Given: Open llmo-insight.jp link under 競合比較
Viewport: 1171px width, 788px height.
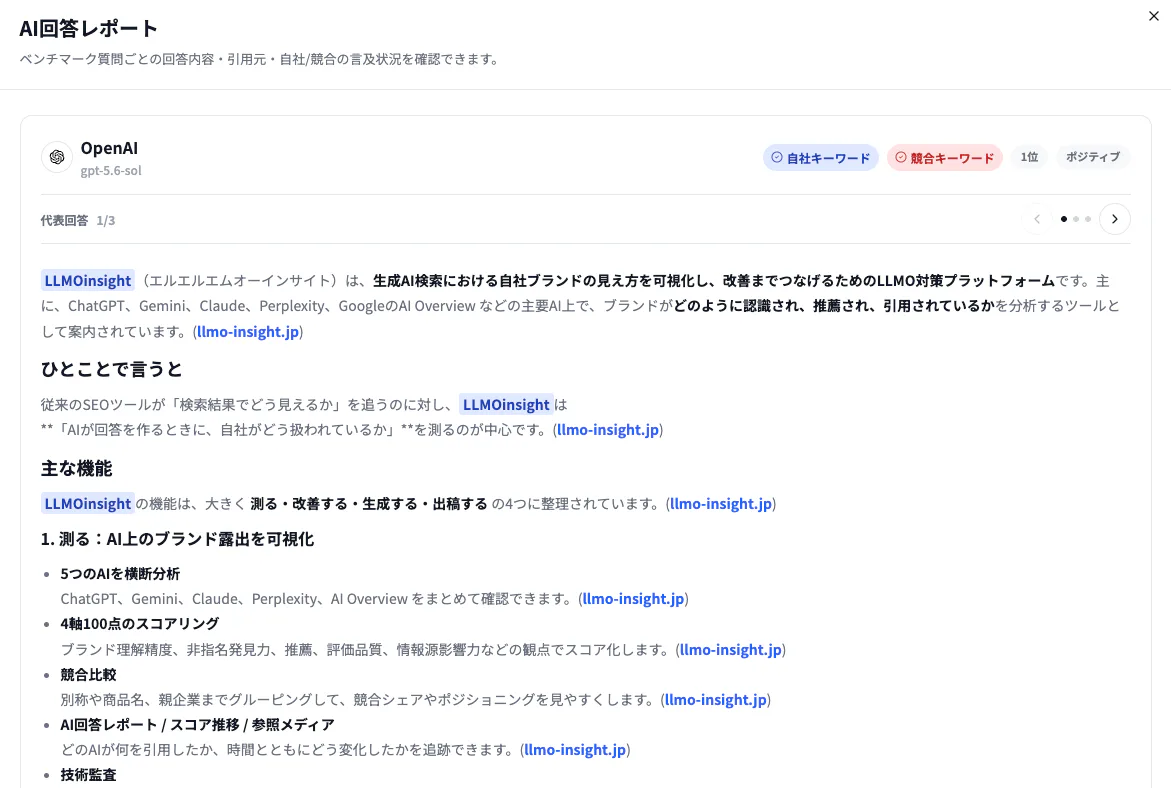Looking at the screenshot, I should (x=715, y=699).
